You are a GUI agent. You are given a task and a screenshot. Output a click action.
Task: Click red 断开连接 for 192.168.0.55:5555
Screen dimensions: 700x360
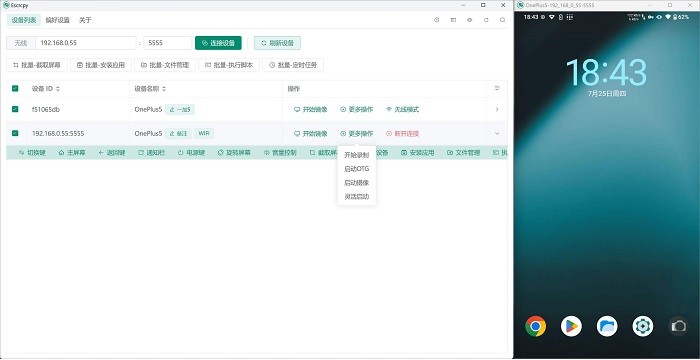(402, 134)
